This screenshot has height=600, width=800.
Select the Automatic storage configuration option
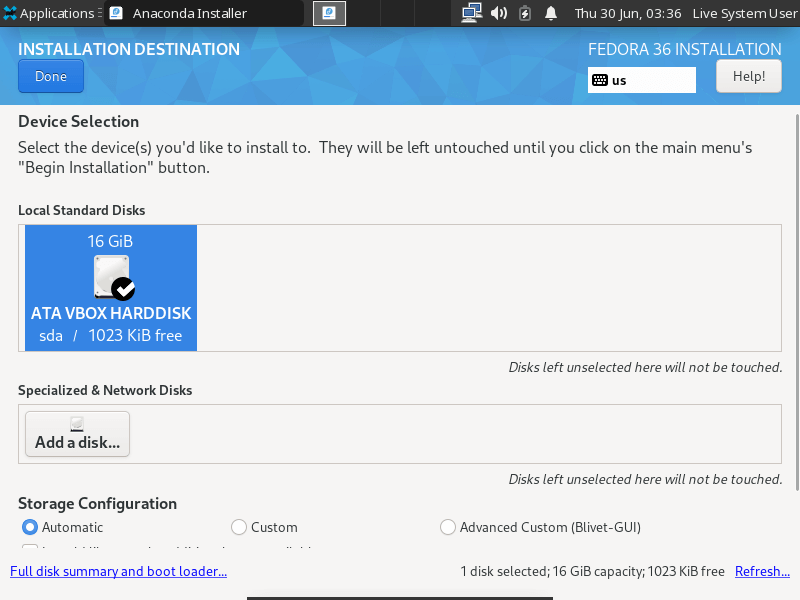tap(30, 527)
